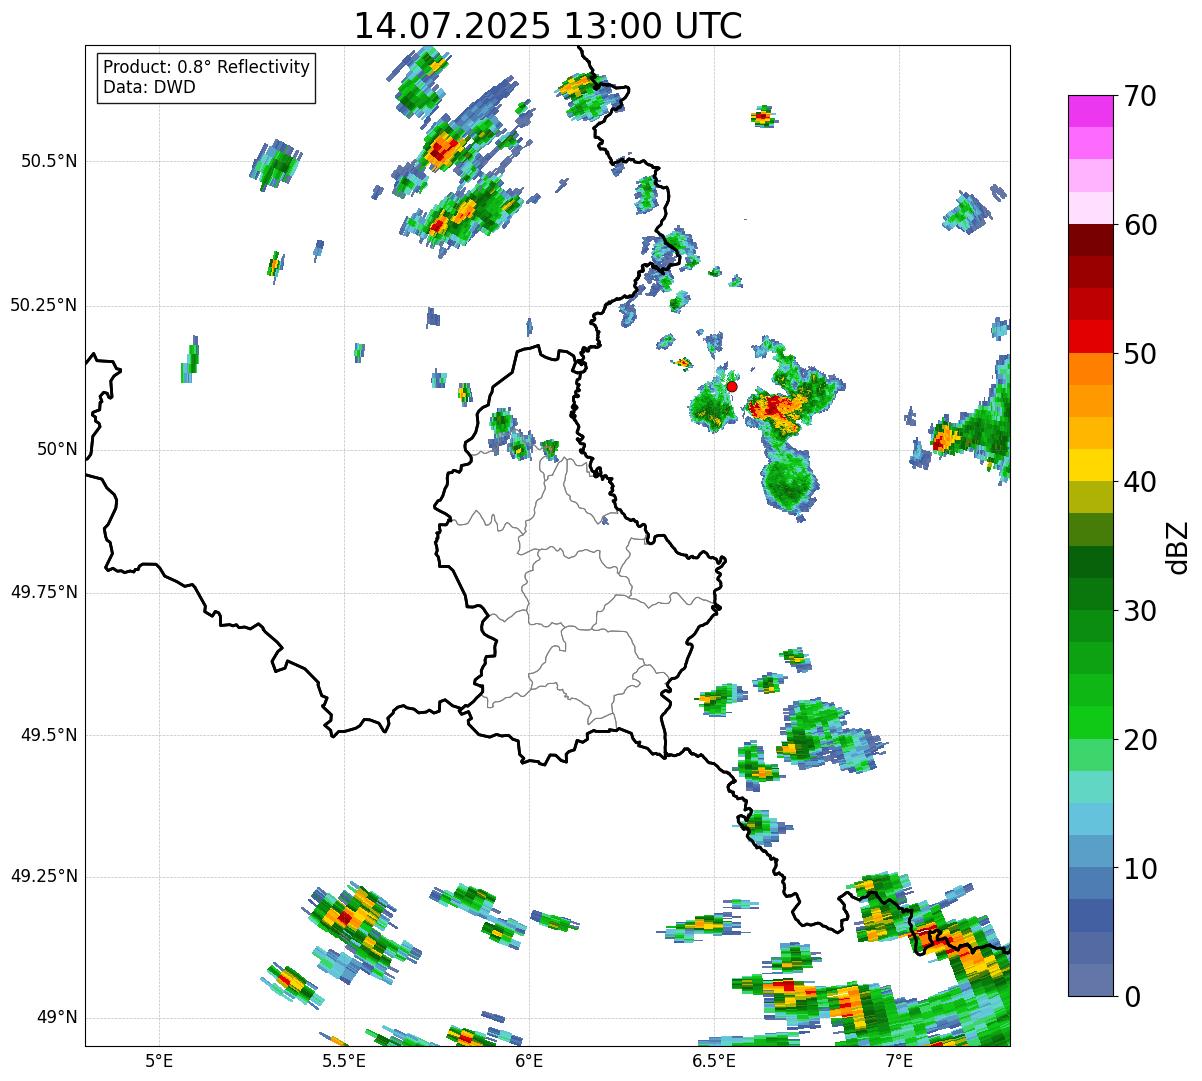Pick the dark maroon swatch just below 60

(x=1090, y=240)
